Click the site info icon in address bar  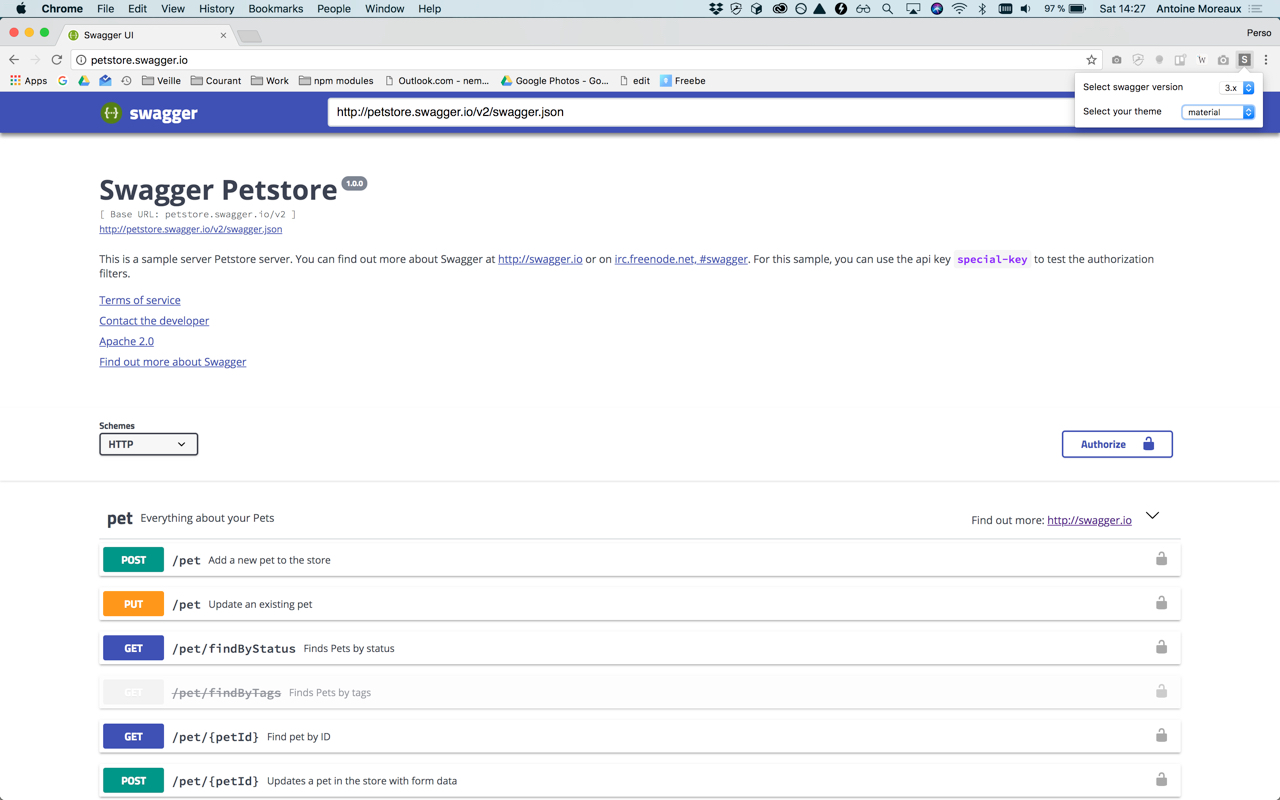(81, 60)
